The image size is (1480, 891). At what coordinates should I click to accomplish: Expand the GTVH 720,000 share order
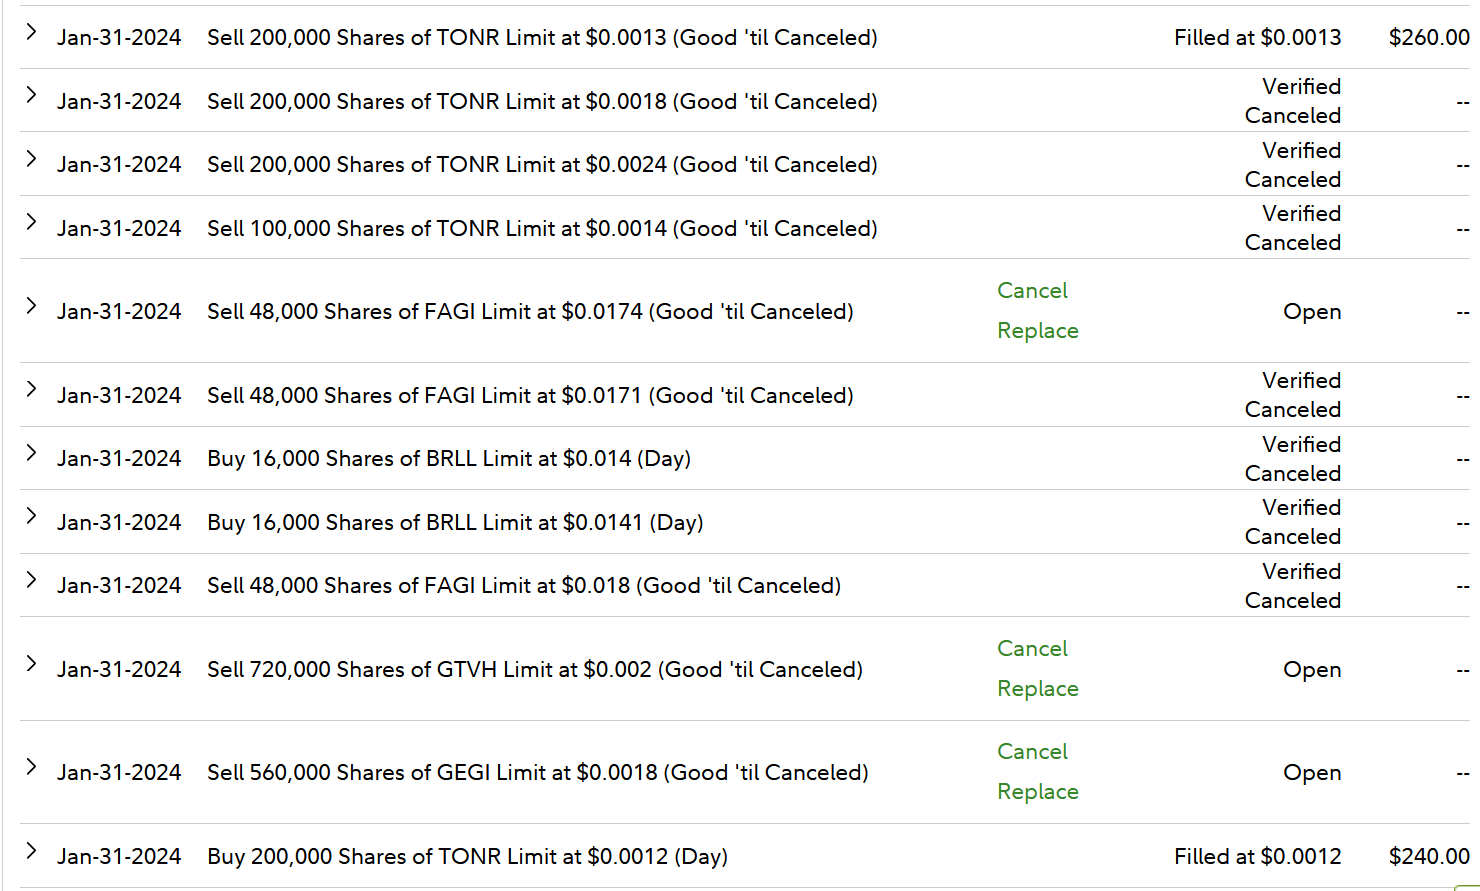[31, 664]
